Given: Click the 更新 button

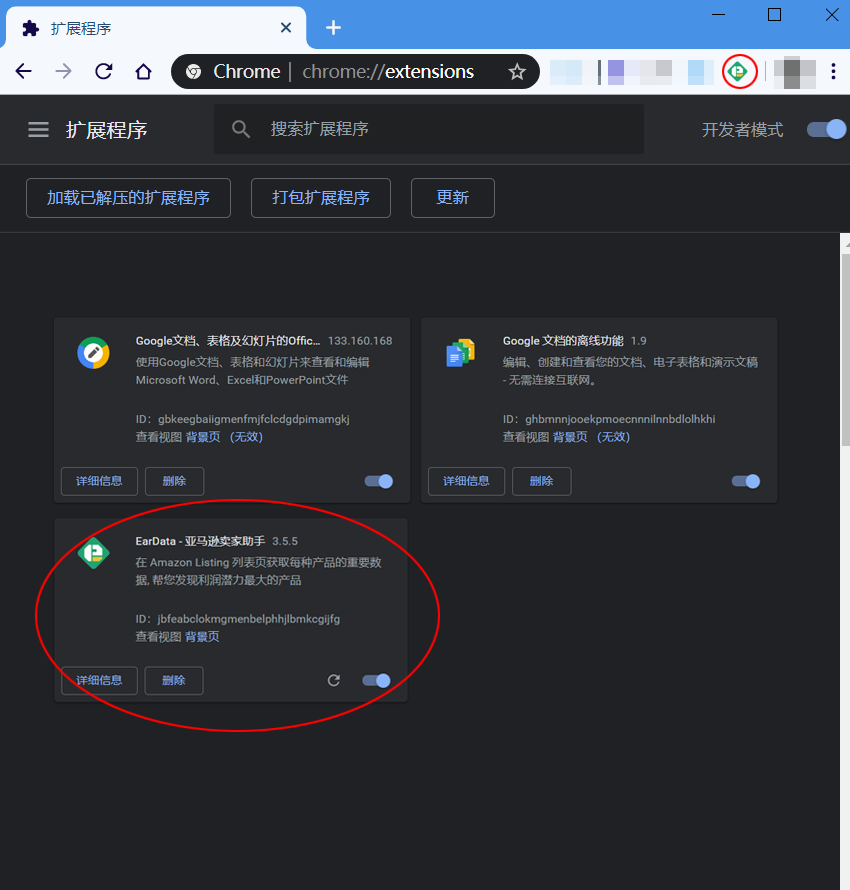Looking at the screenshot, I should pos(452,198).
